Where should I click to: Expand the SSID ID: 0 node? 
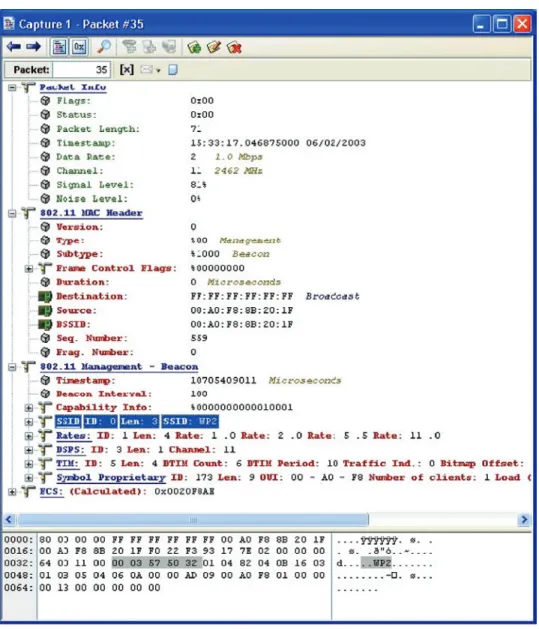pyautogui.click(x=28, y=422)
